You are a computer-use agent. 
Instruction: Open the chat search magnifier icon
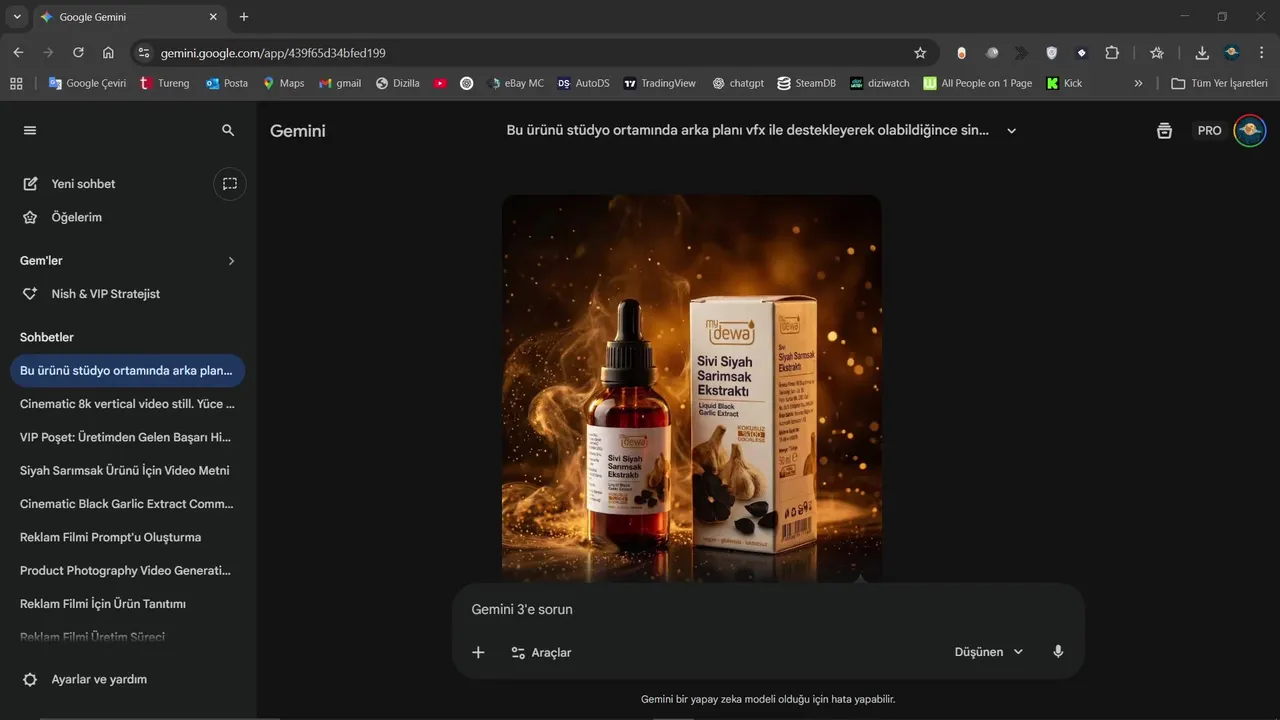(x=228, y=130)
